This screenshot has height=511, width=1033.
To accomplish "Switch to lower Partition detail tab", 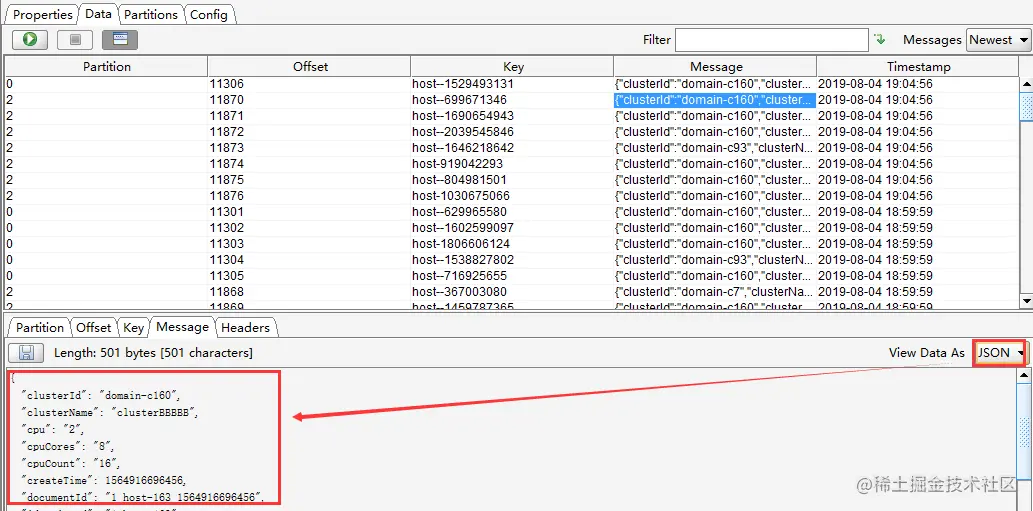I will [x=40, y=327].
